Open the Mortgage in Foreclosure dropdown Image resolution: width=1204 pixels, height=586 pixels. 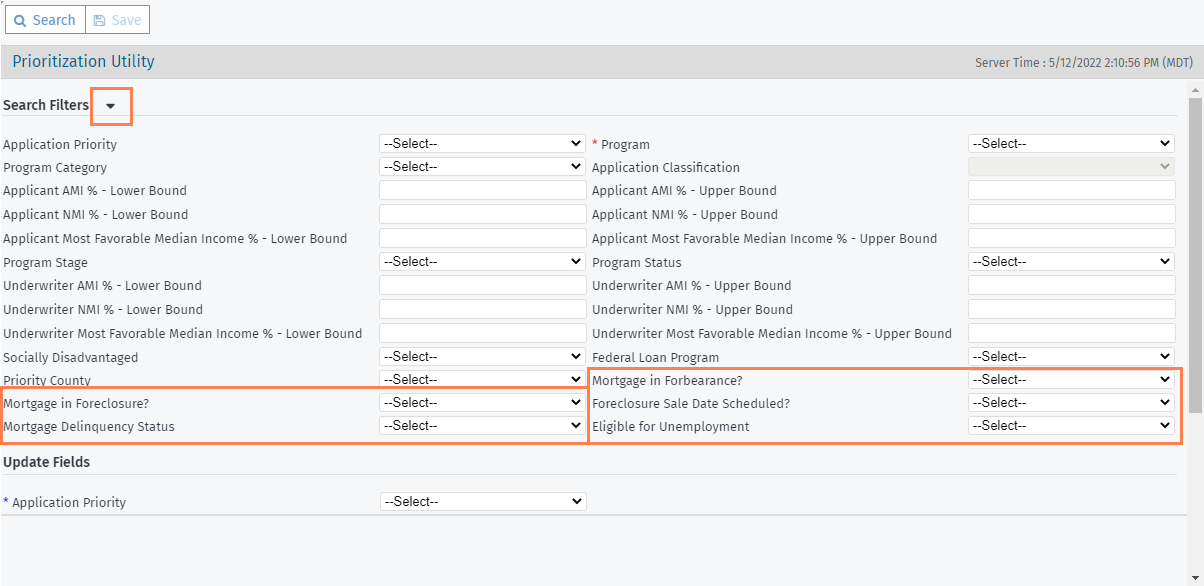(x=482, y=403)
